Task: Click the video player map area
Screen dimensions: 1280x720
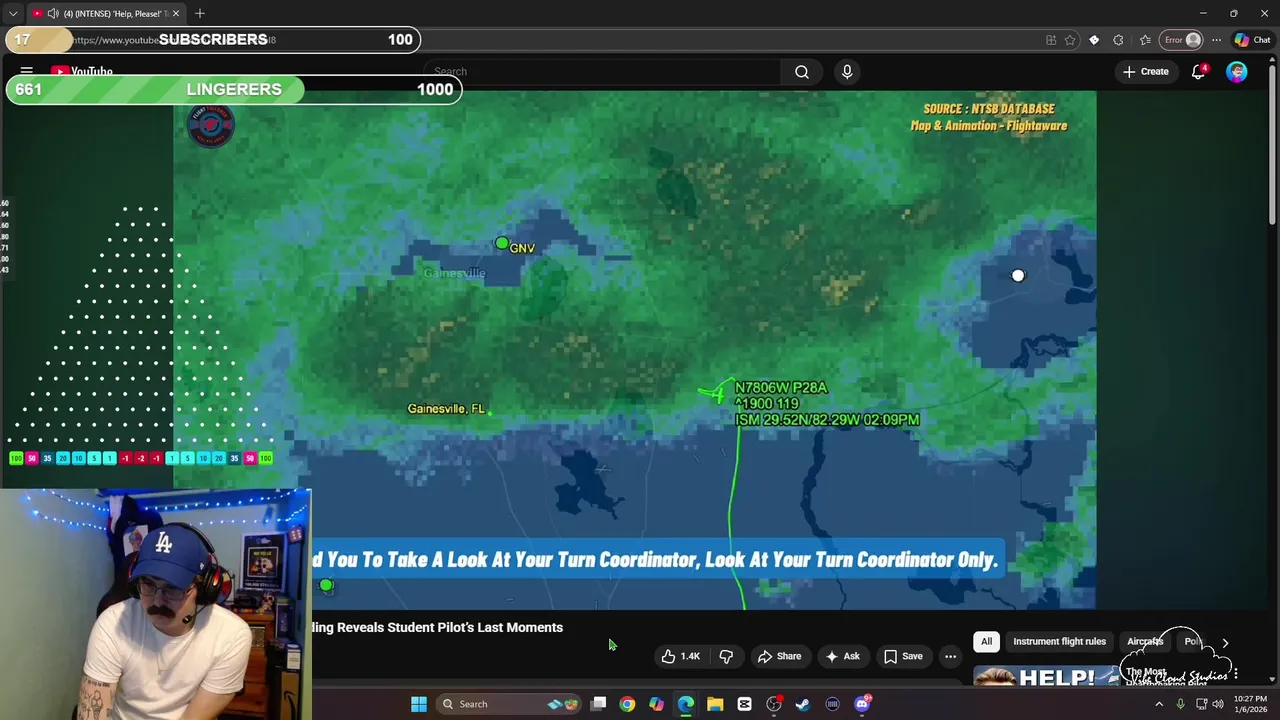Action: pos(634,350)
